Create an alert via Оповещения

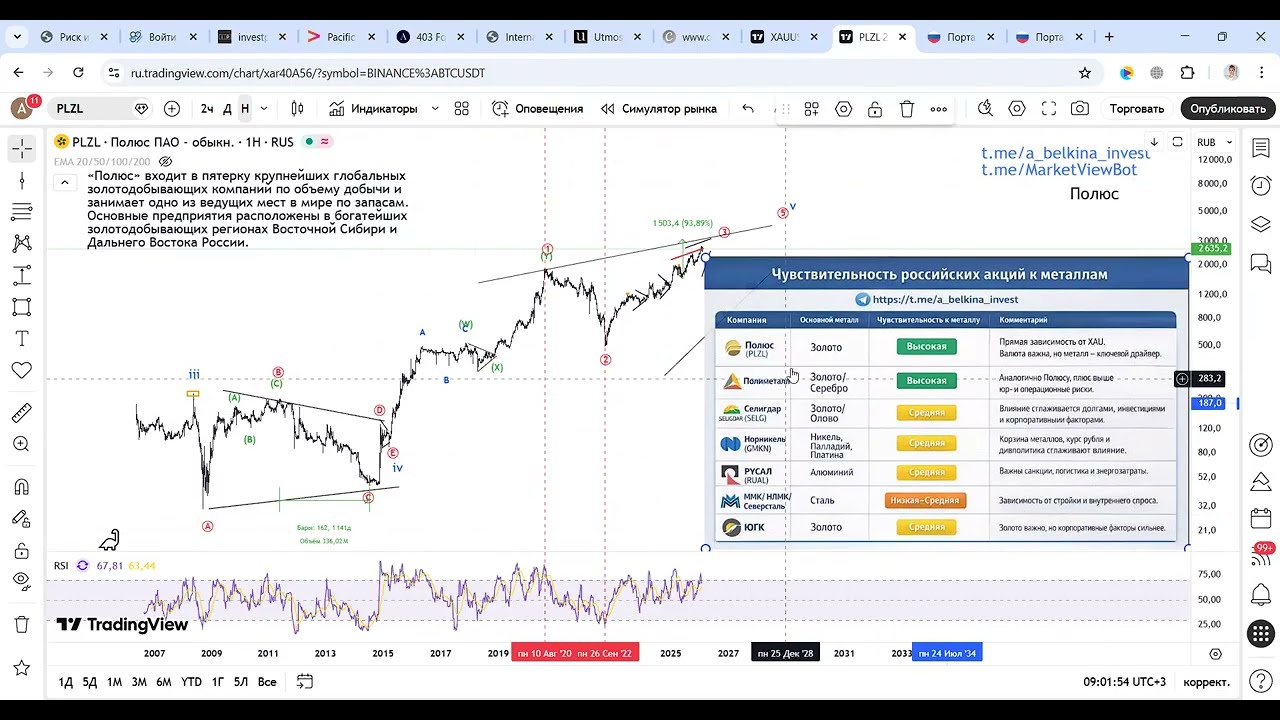(x=537, y=108)
